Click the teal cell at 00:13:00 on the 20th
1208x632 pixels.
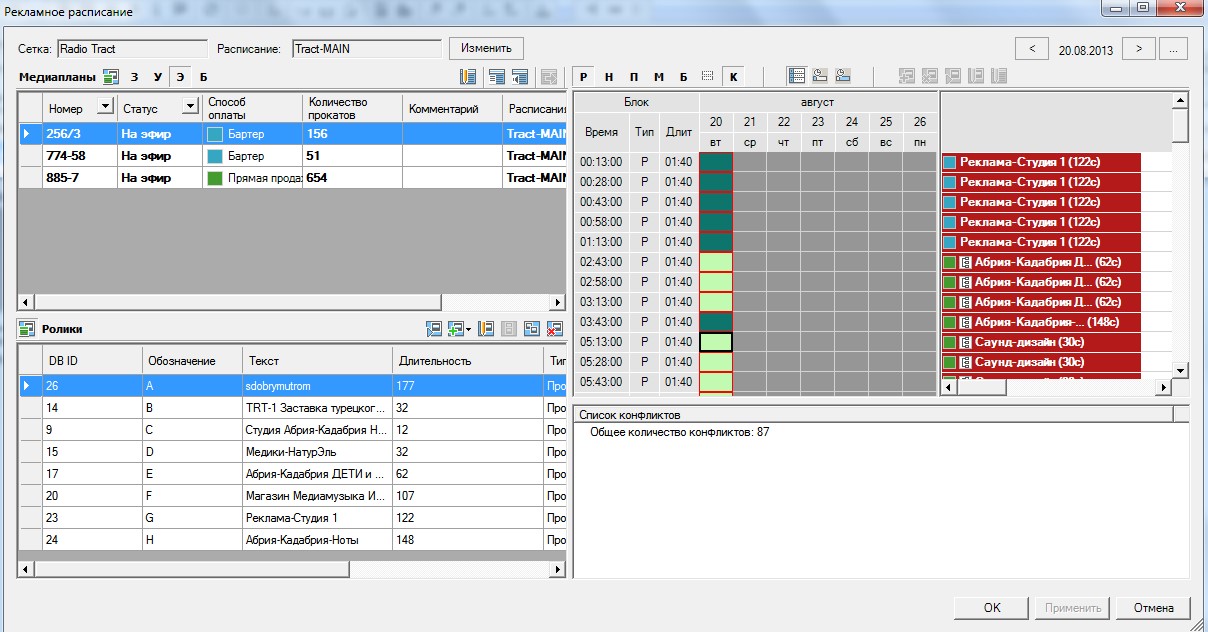716,162
